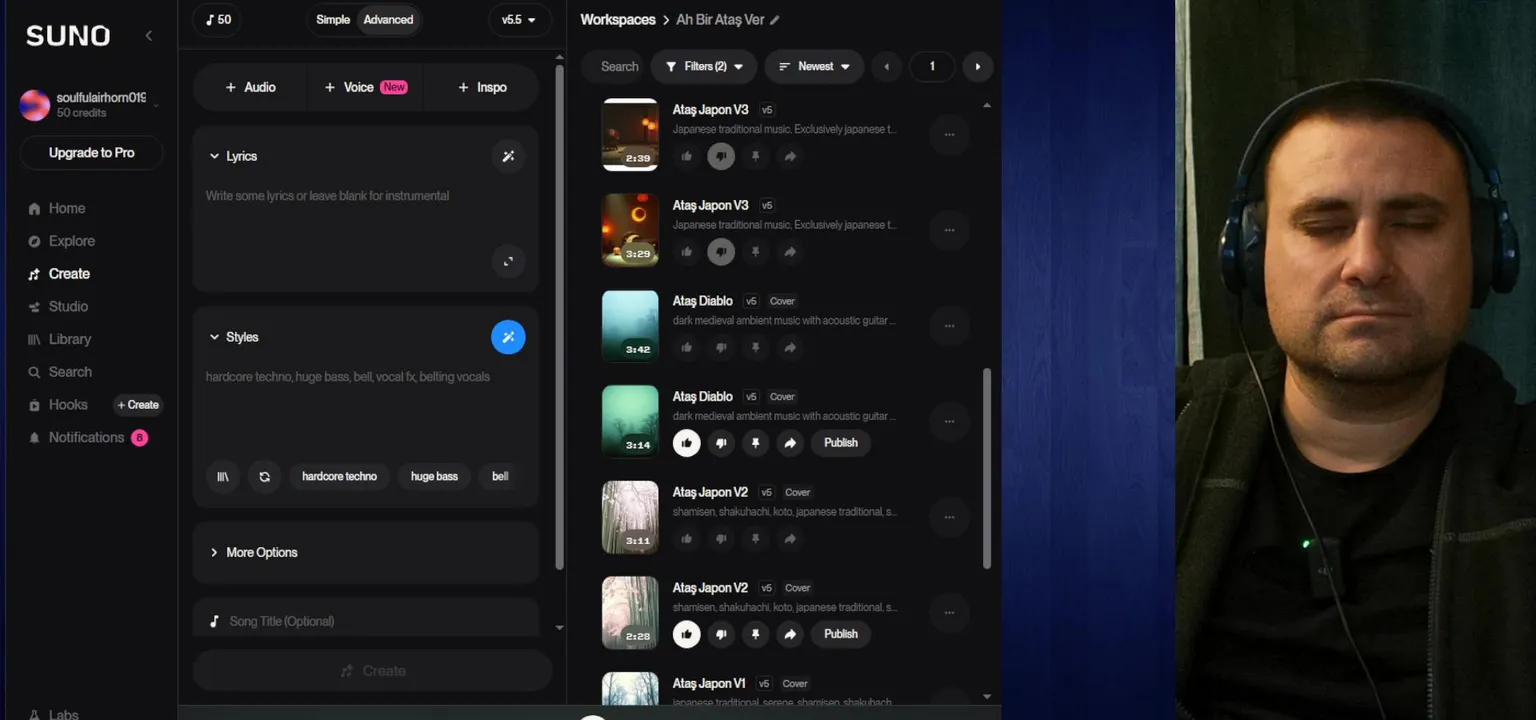Share the Ataş Japon V3 3:29 song

pyautogui.click(x=790, y=252)
